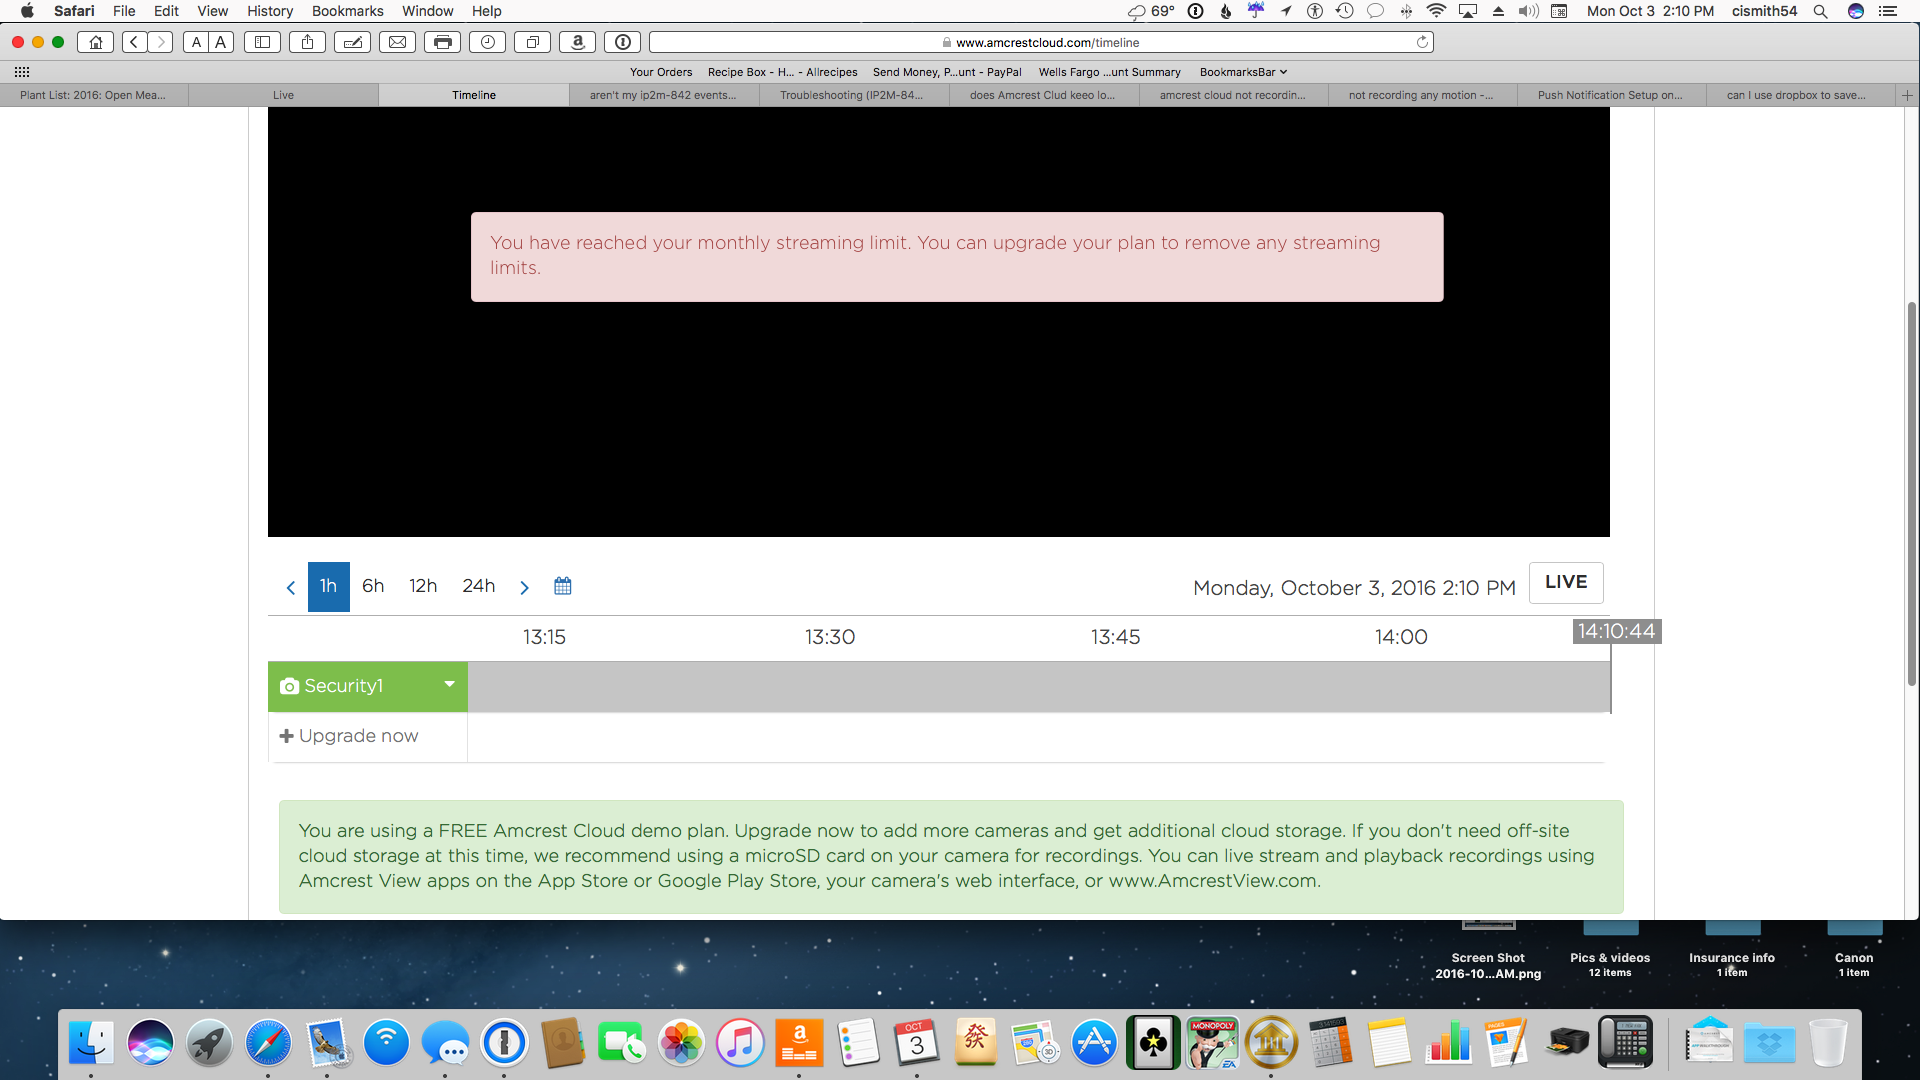Select the 1h timeline range
The width and height of the screenshot is (1920, 1080).
click(328, 587)
